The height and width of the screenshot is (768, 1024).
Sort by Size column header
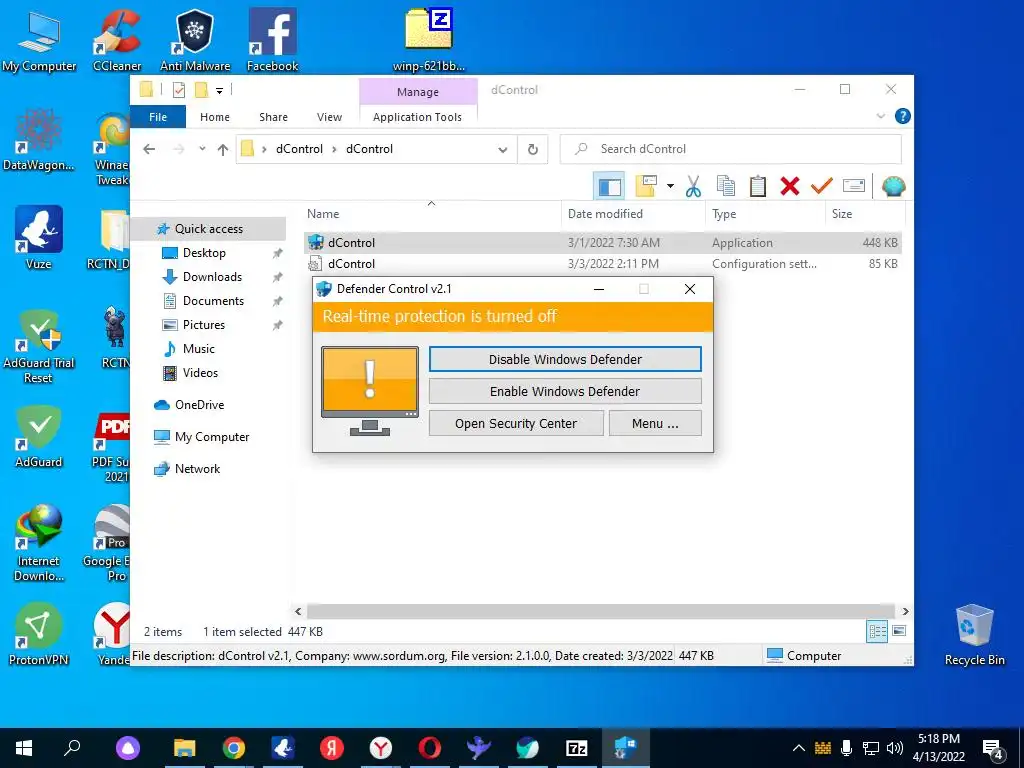coord(864,214)
